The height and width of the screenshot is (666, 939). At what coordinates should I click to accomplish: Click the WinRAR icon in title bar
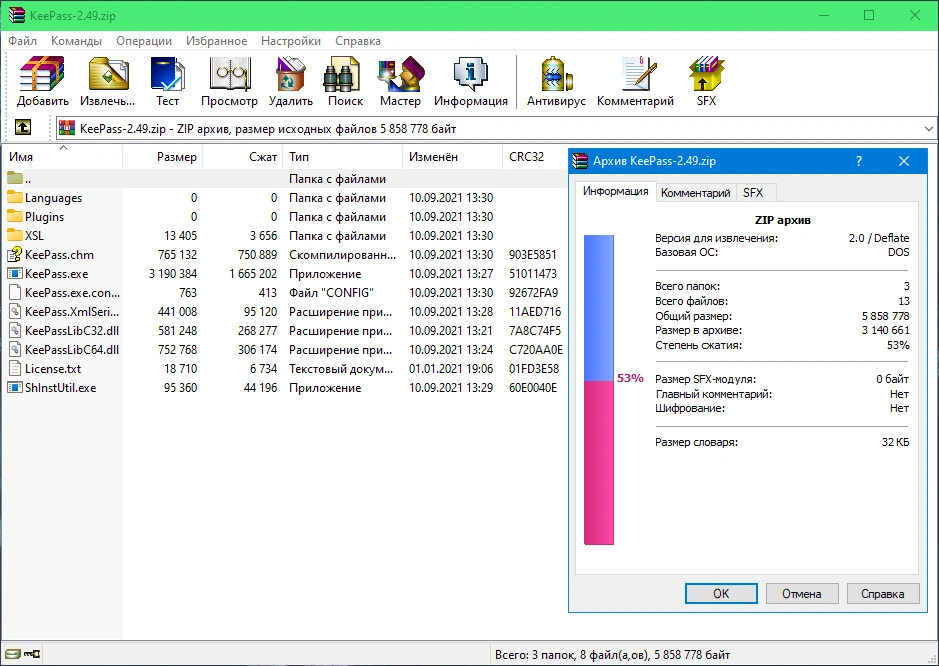(17, 15)
